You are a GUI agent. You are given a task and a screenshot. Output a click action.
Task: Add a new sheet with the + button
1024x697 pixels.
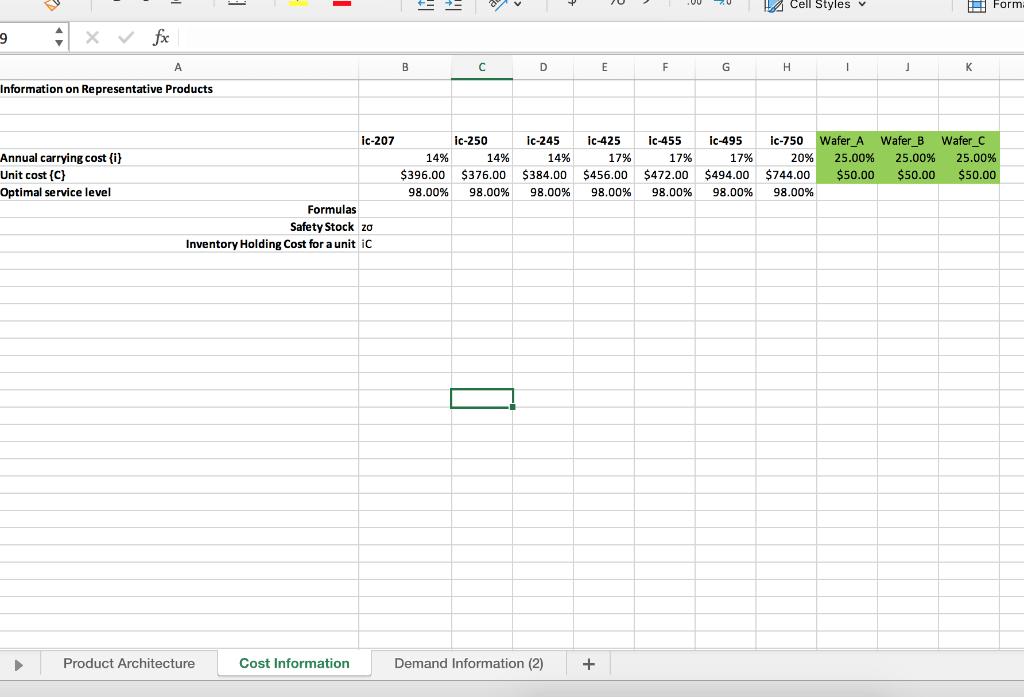tap(588, 663)
